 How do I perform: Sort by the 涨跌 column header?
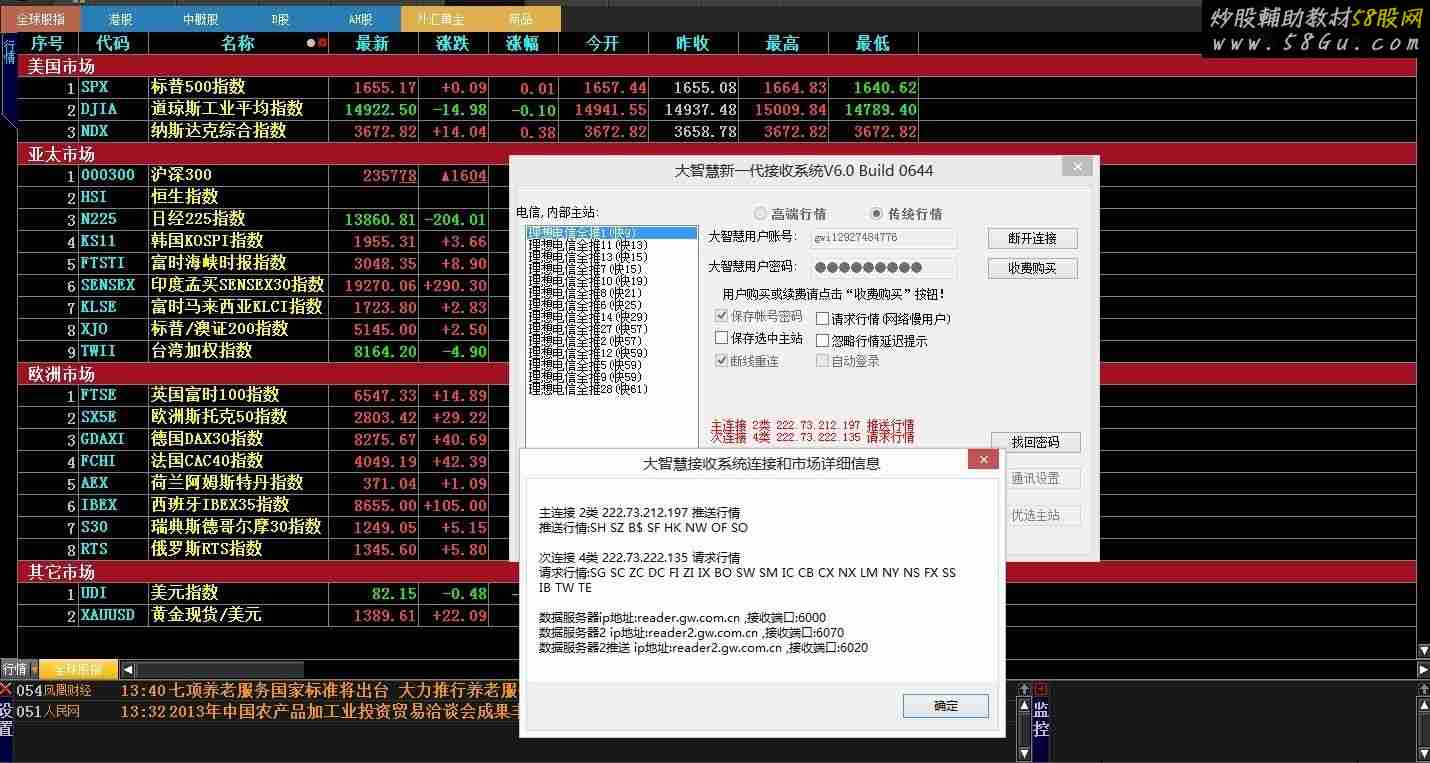tap(453, 43)
